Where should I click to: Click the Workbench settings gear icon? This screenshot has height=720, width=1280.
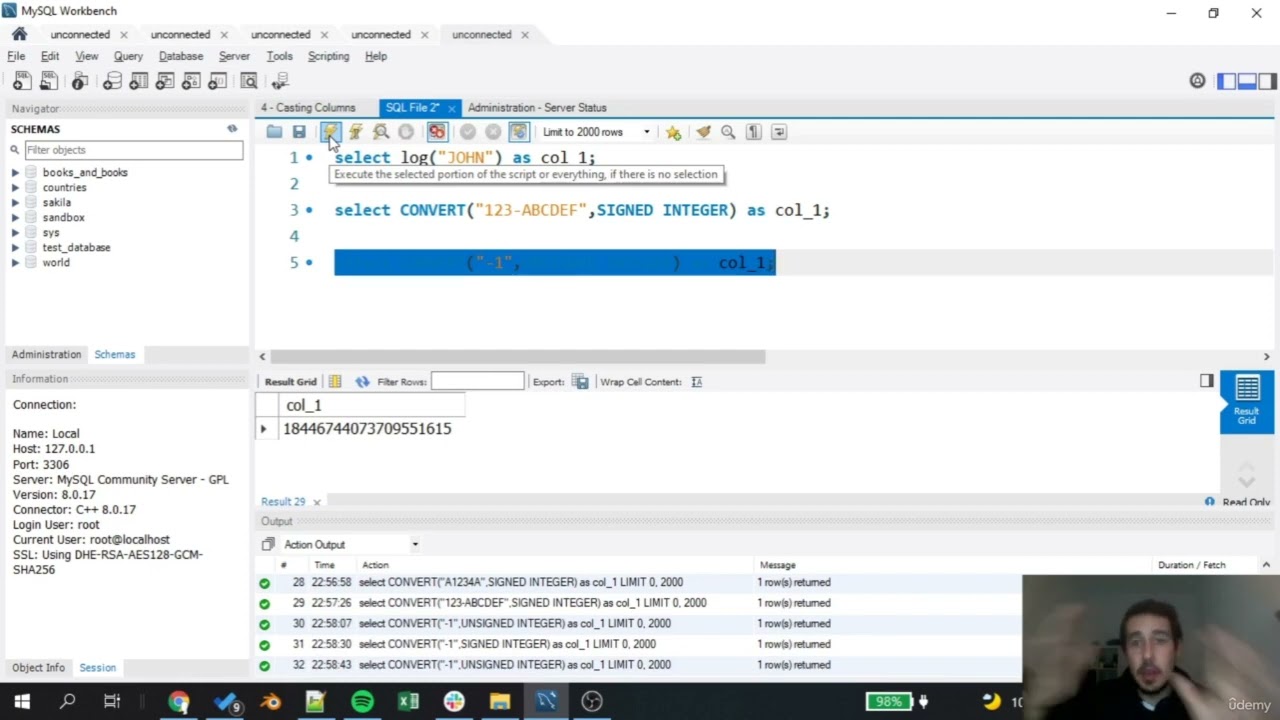click(x=1197, y=81)
